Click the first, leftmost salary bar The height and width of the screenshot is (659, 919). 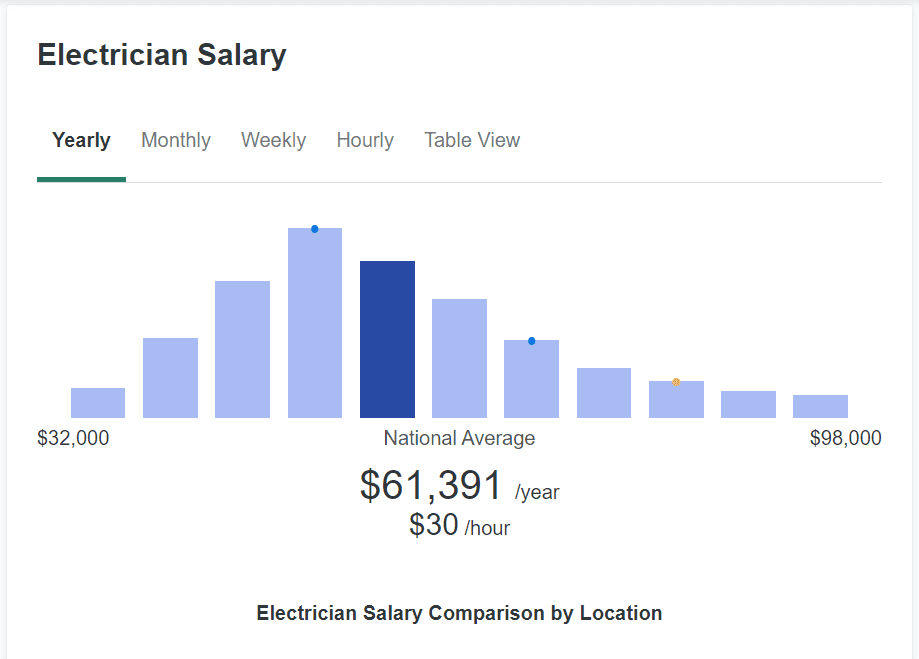coord(98,403)
